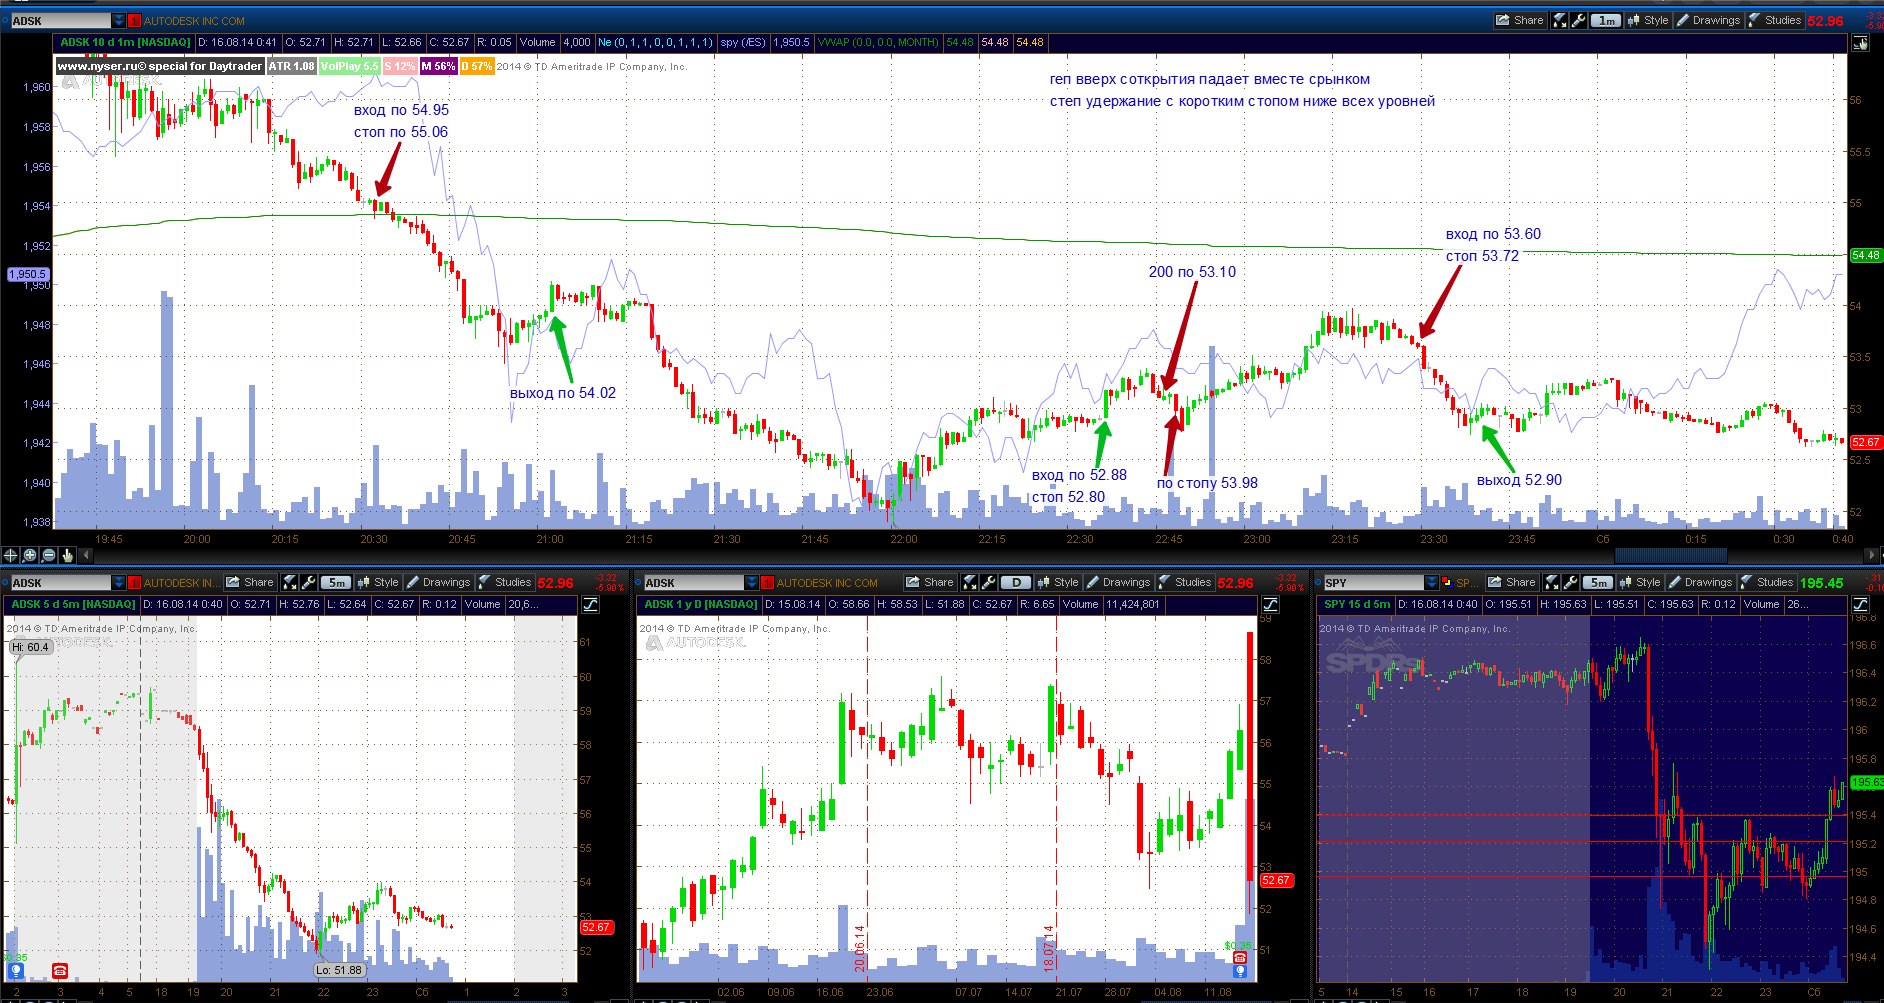1884x1003 pixels.
Task: Change the D timeframe on ADSK daily chart
Action: pyautogui.click(x=1016, y=582)
